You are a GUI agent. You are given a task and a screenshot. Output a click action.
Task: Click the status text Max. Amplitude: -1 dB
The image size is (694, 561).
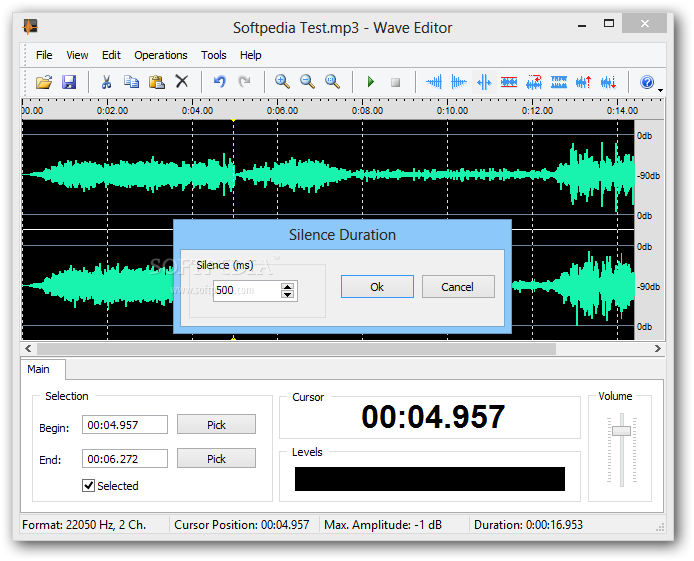click(x=383, y=525)
